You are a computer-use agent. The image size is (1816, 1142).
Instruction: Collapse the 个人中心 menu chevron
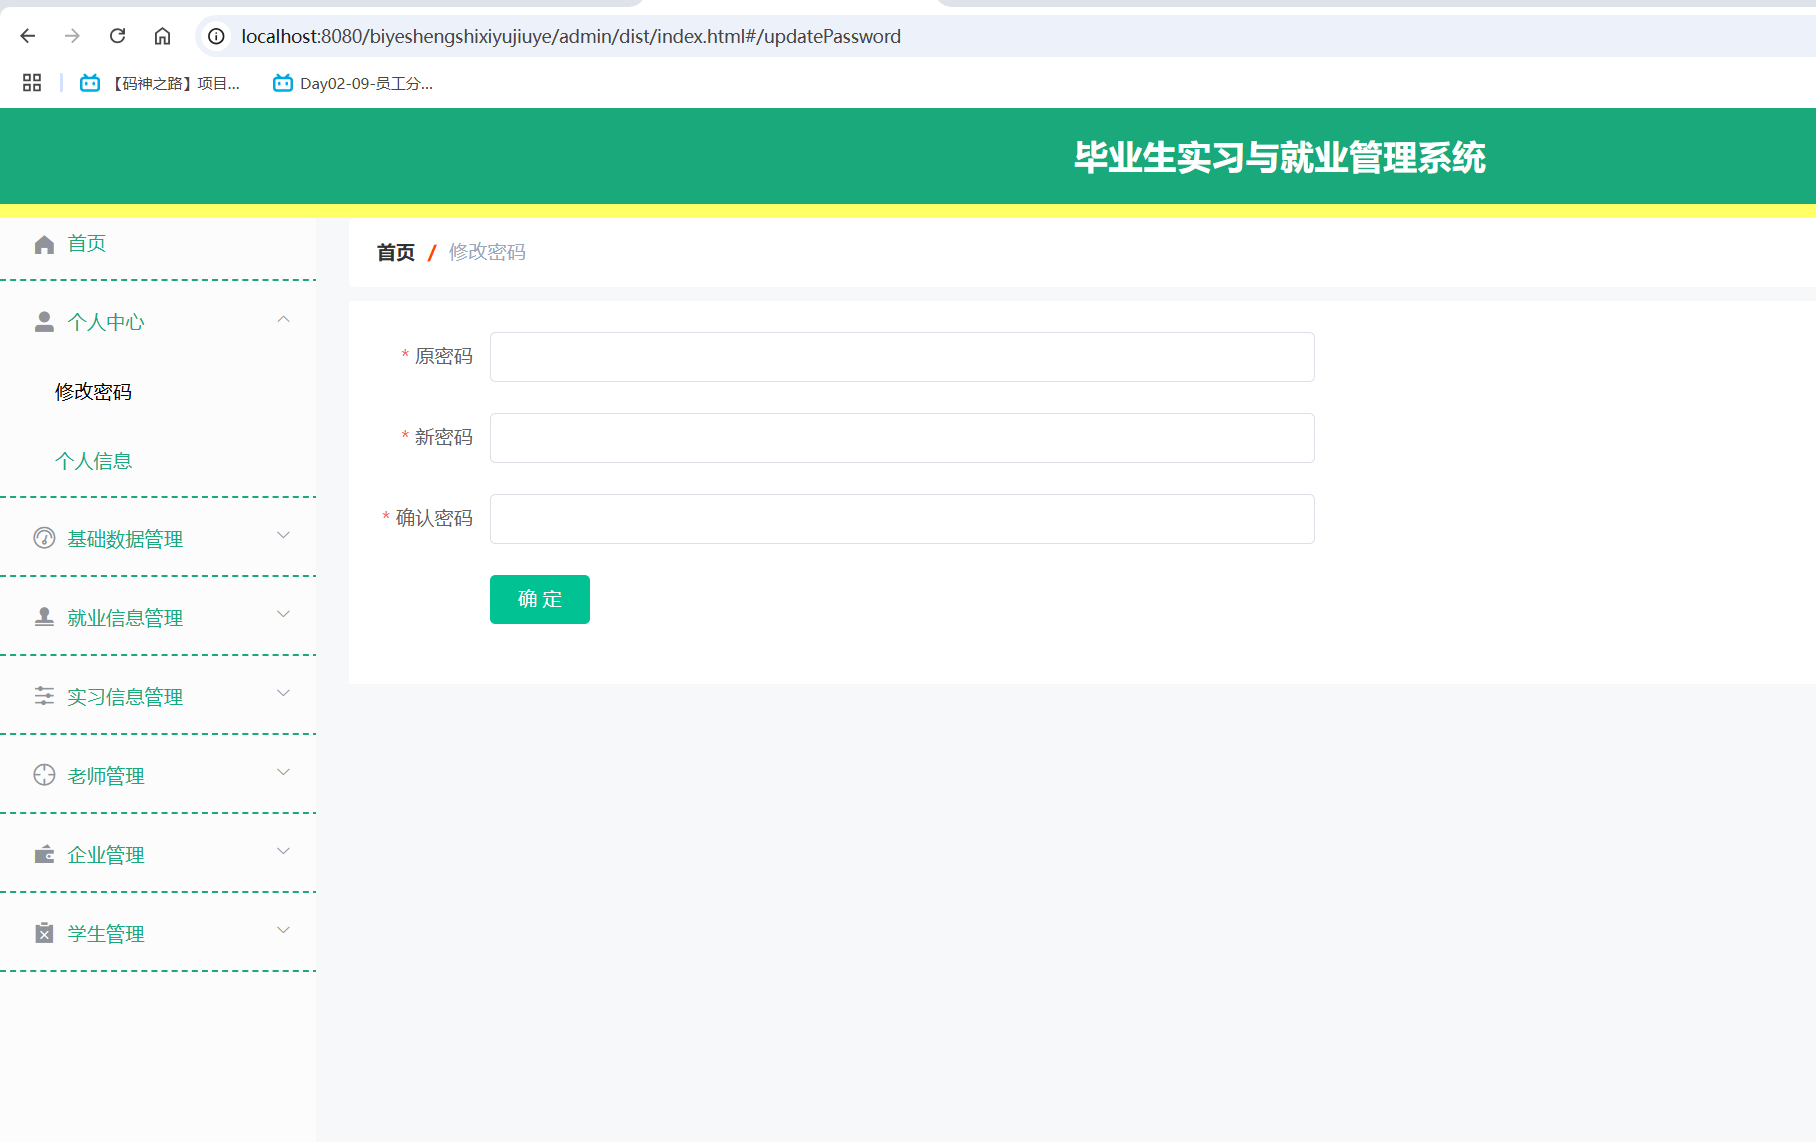(283, 320)
